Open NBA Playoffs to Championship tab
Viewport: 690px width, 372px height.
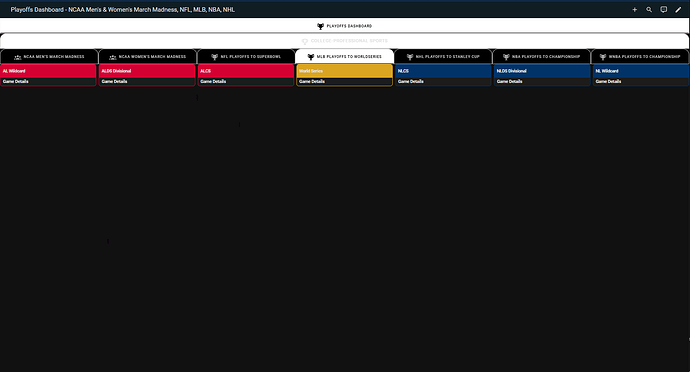pyautogui.click(x=542, y=56)
